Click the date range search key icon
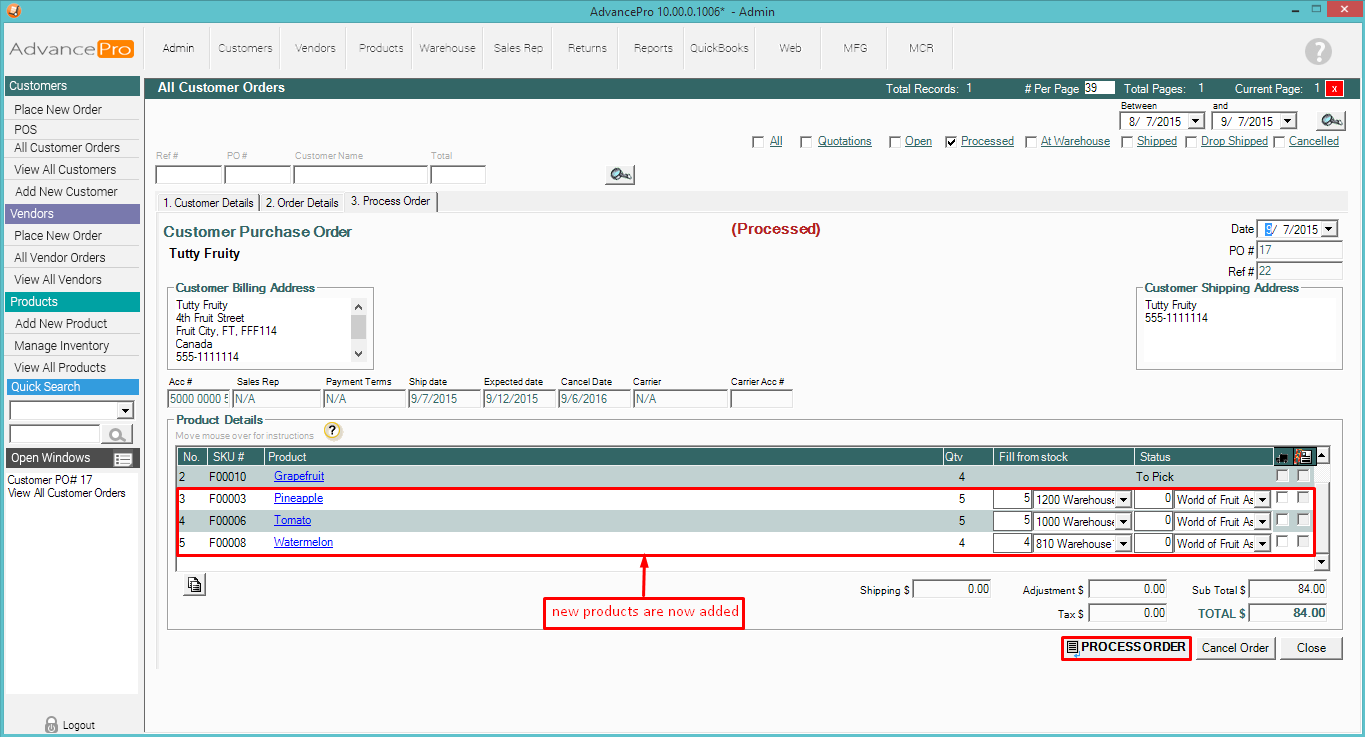Image resolution: width=1365 pixels, height=737 pixels. (1330, 121)
